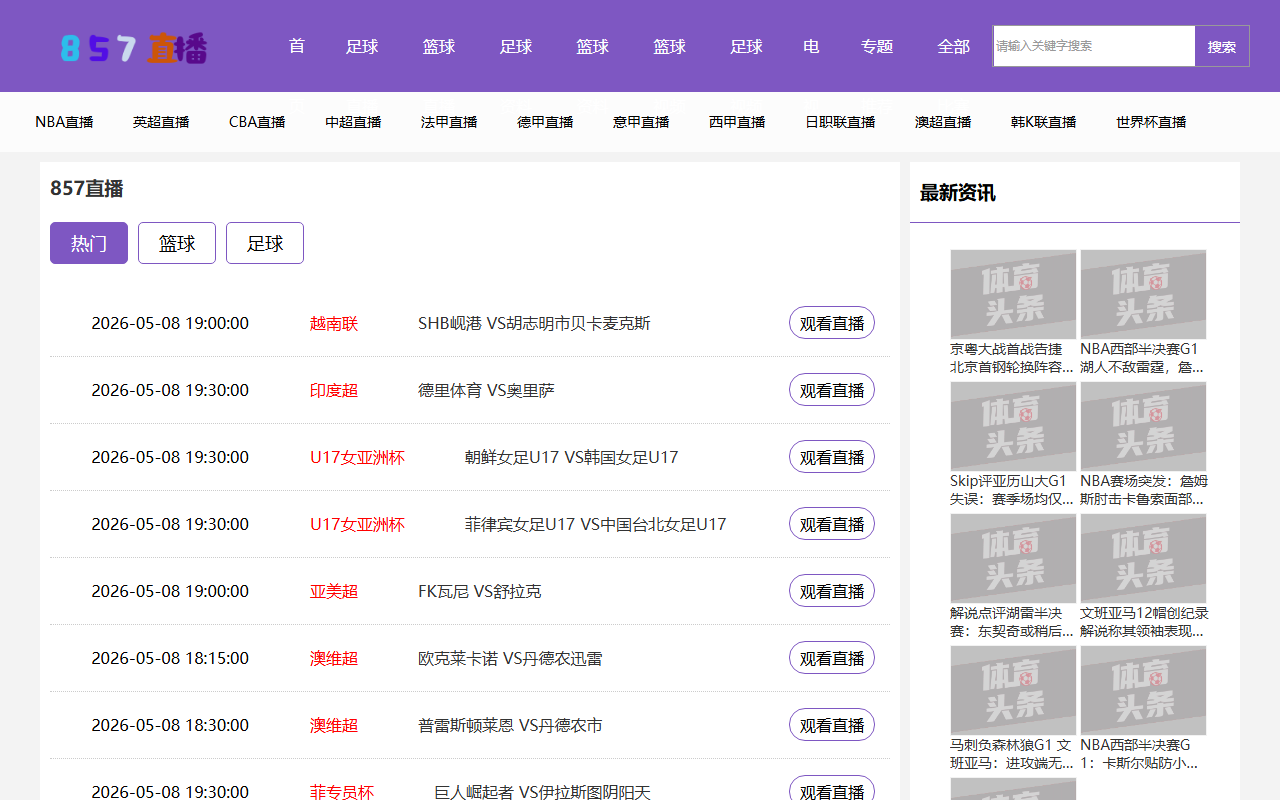
Task: Watch live for 普雷斯顿莱恩 VS丹德农市
Action: (832, 725)
